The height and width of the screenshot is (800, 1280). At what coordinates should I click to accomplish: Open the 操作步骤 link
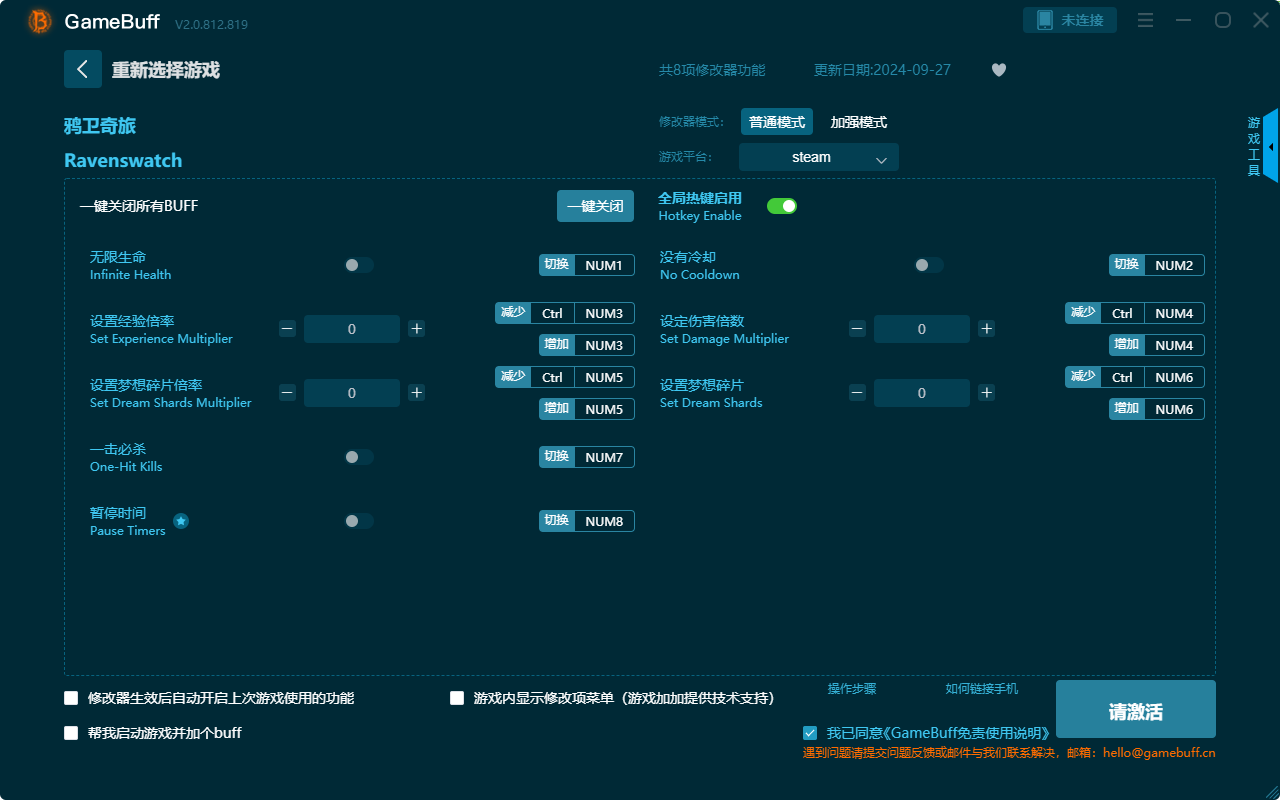point(850,688)
